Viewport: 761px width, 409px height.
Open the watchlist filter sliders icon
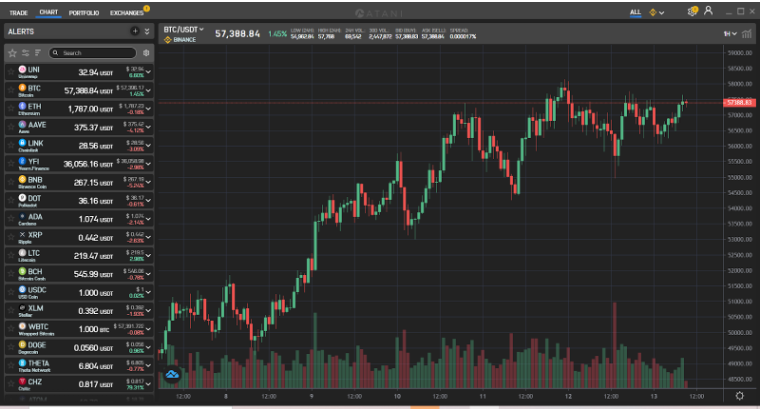point(25,53)
